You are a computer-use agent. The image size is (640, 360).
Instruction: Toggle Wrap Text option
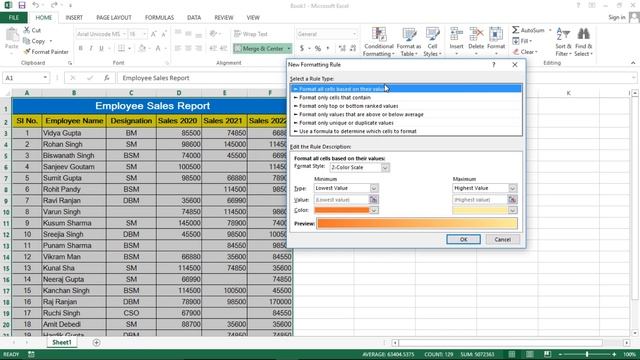tap(251, 34)
